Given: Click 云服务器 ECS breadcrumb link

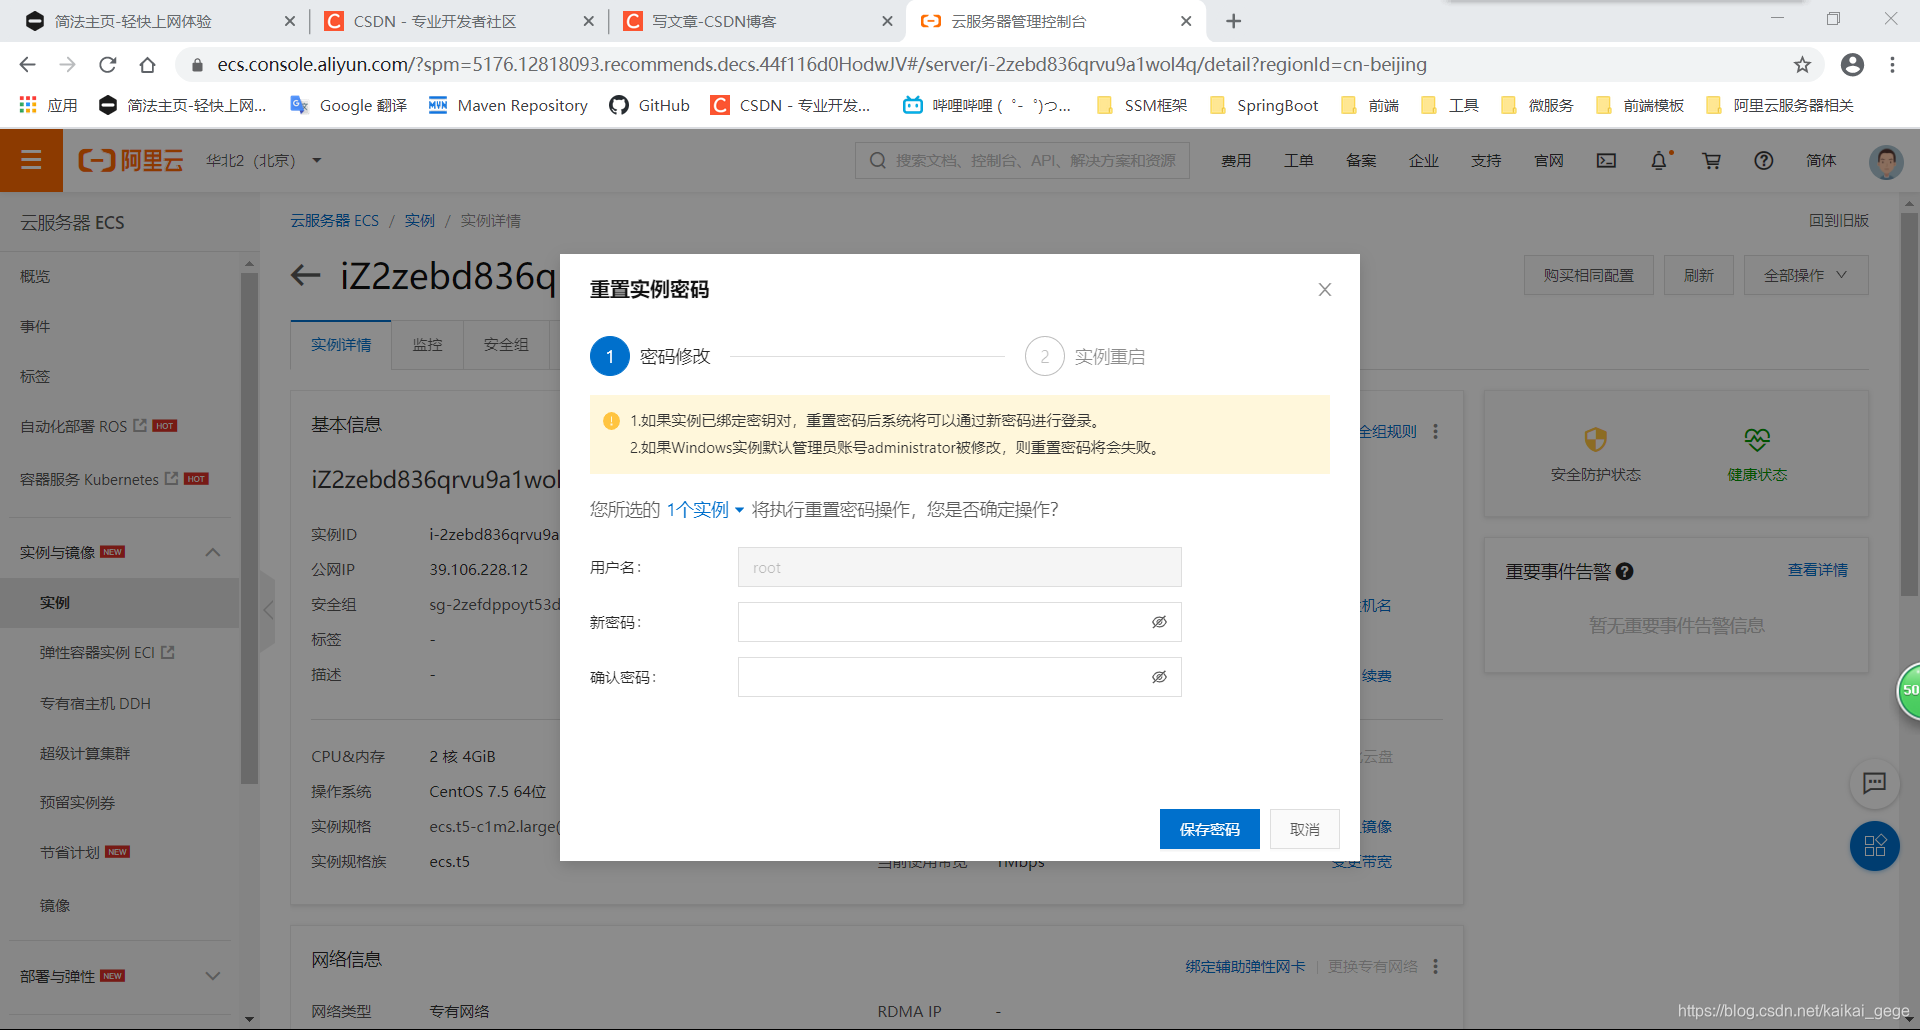Looking at the screenshot, I should 334,220.
